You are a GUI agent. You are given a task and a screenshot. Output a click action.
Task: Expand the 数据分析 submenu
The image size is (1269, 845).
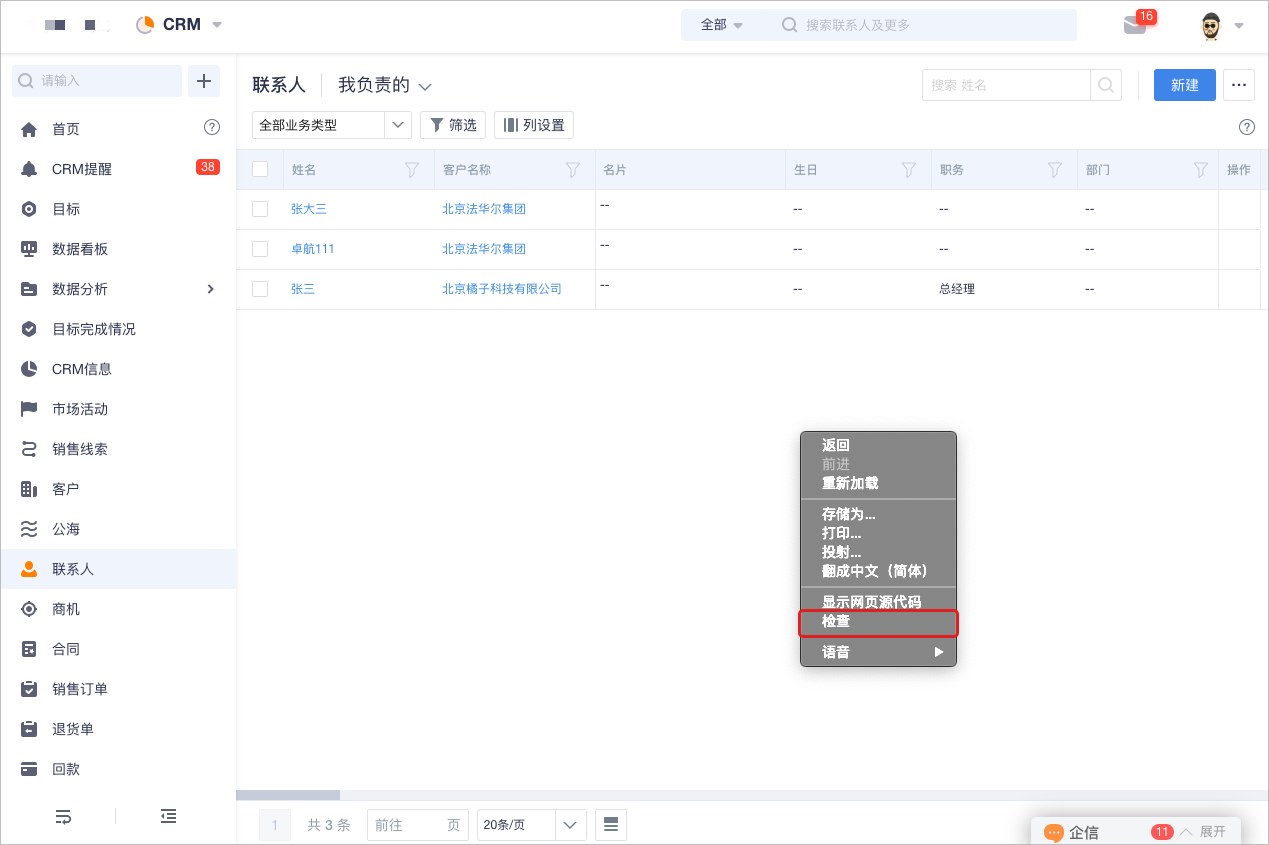(x=210, y=289)
